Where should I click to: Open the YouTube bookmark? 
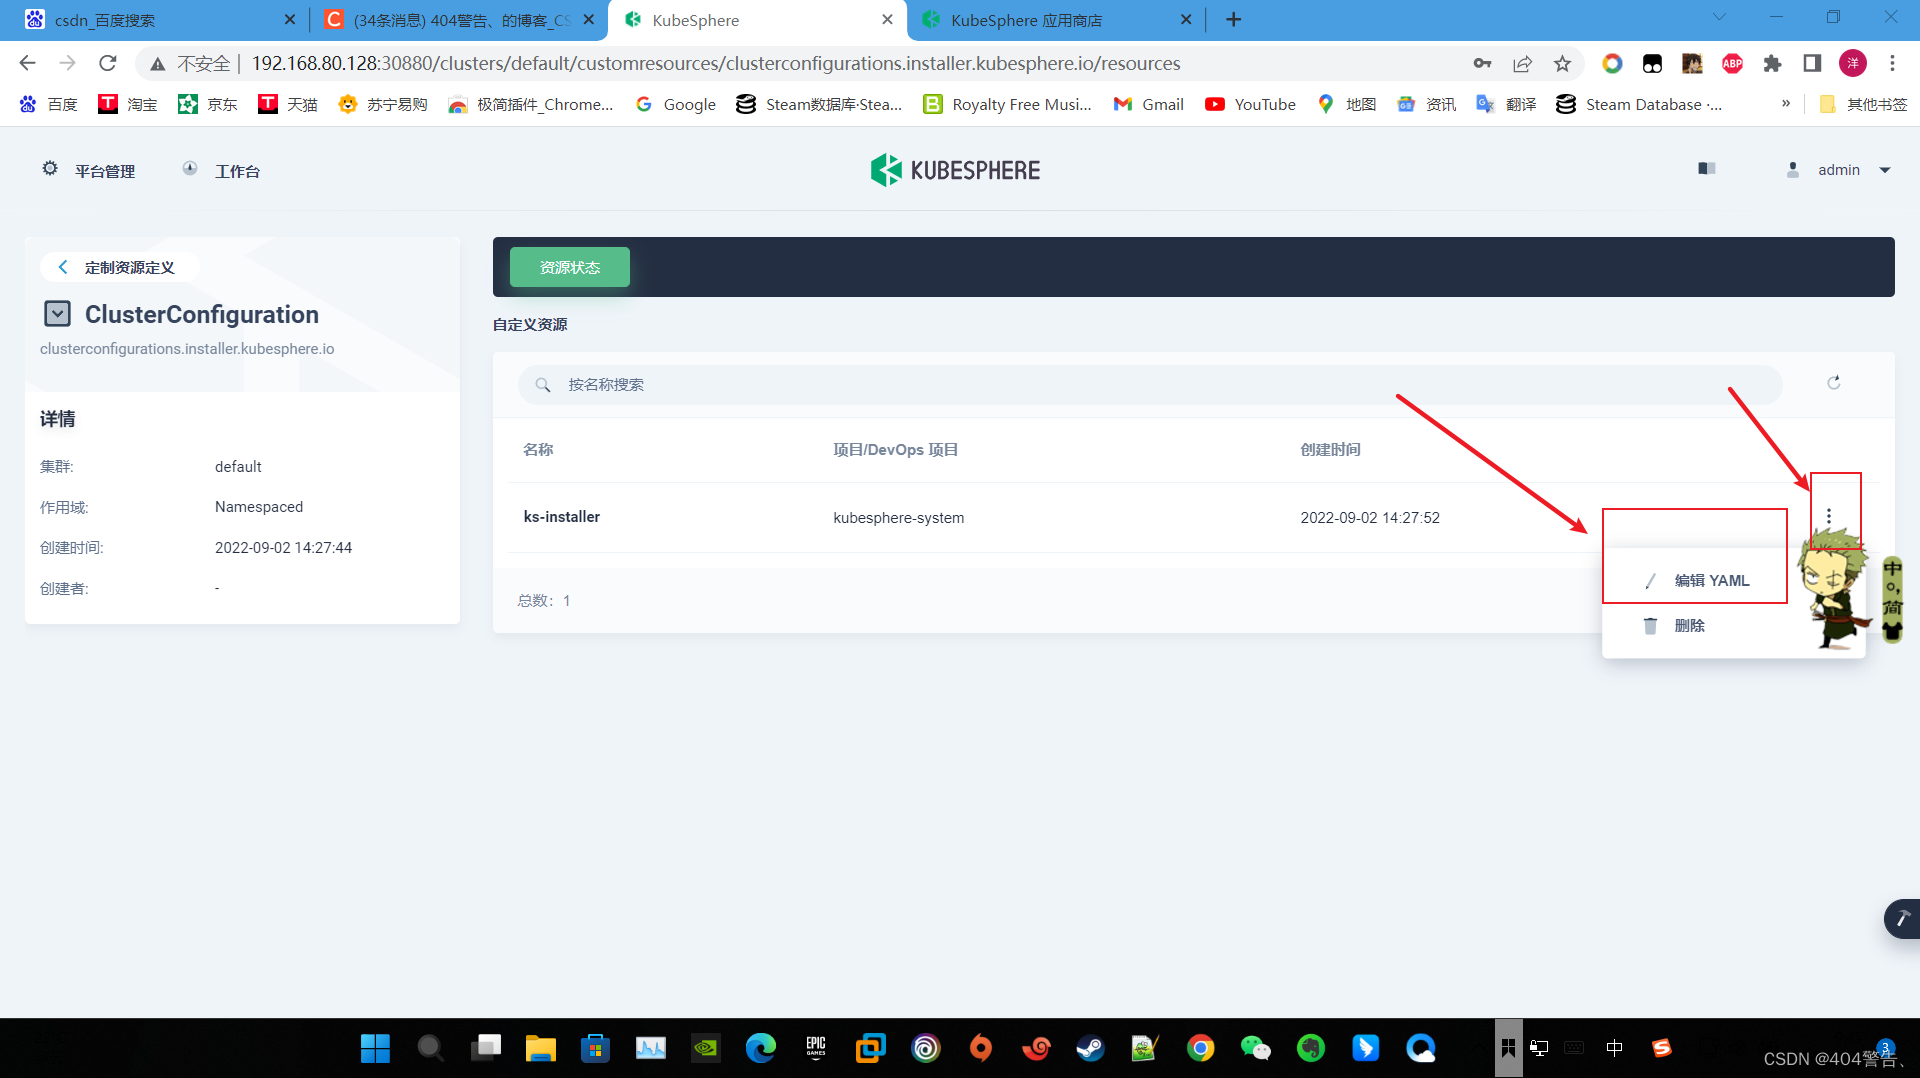[1250, 104]
